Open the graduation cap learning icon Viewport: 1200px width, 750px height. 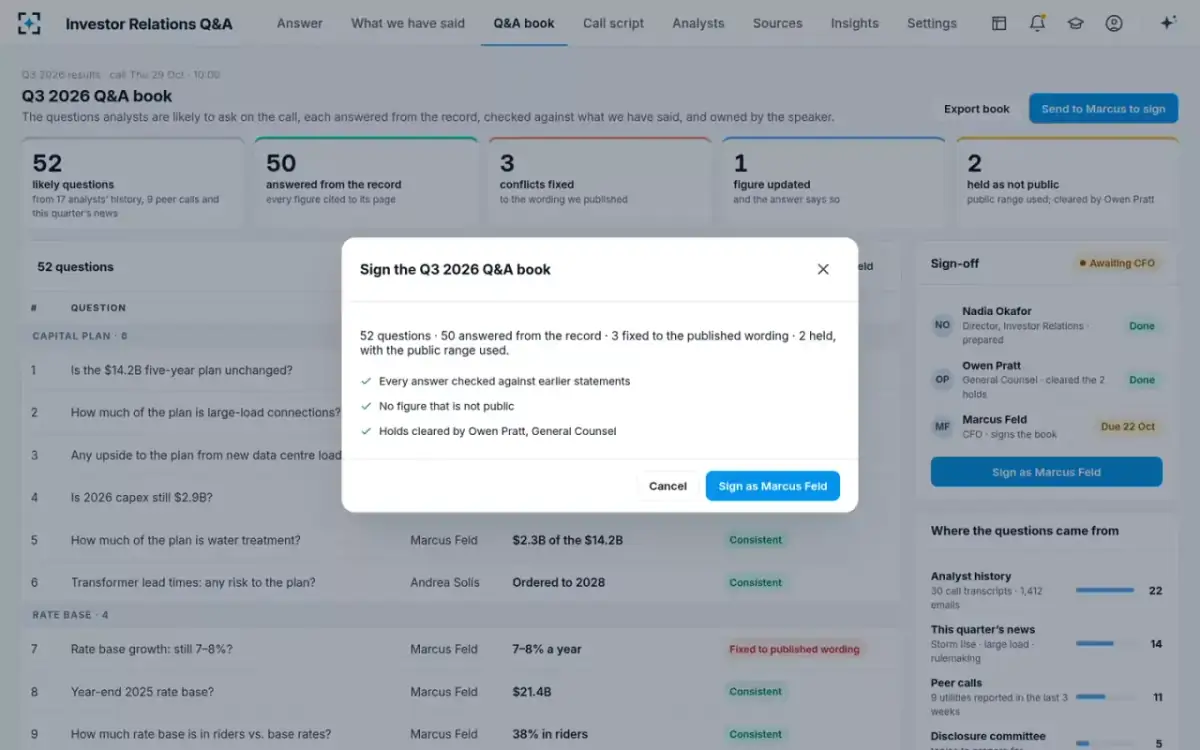(x=1075, y=23)
